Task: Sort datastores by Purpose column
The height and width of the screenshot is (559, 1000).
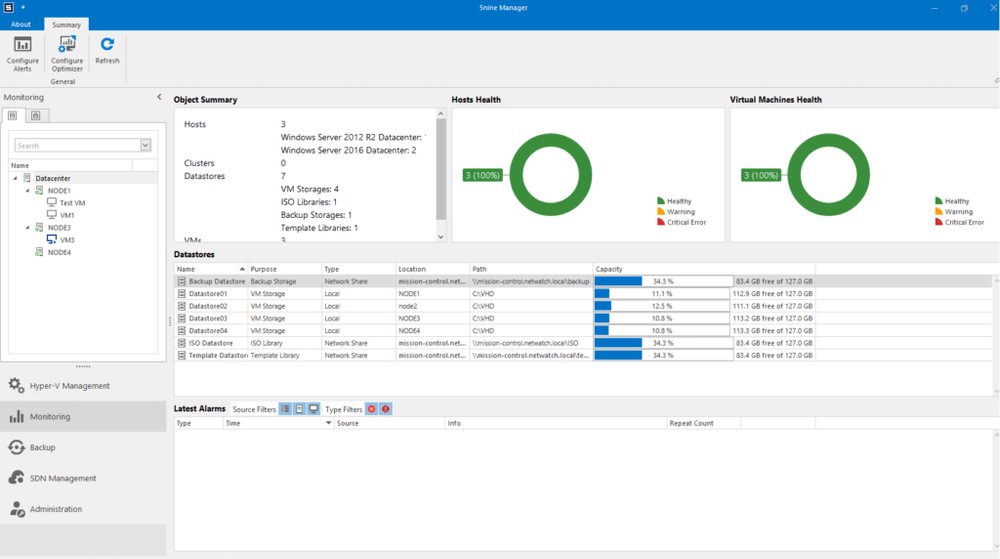Action: [284, 269]
